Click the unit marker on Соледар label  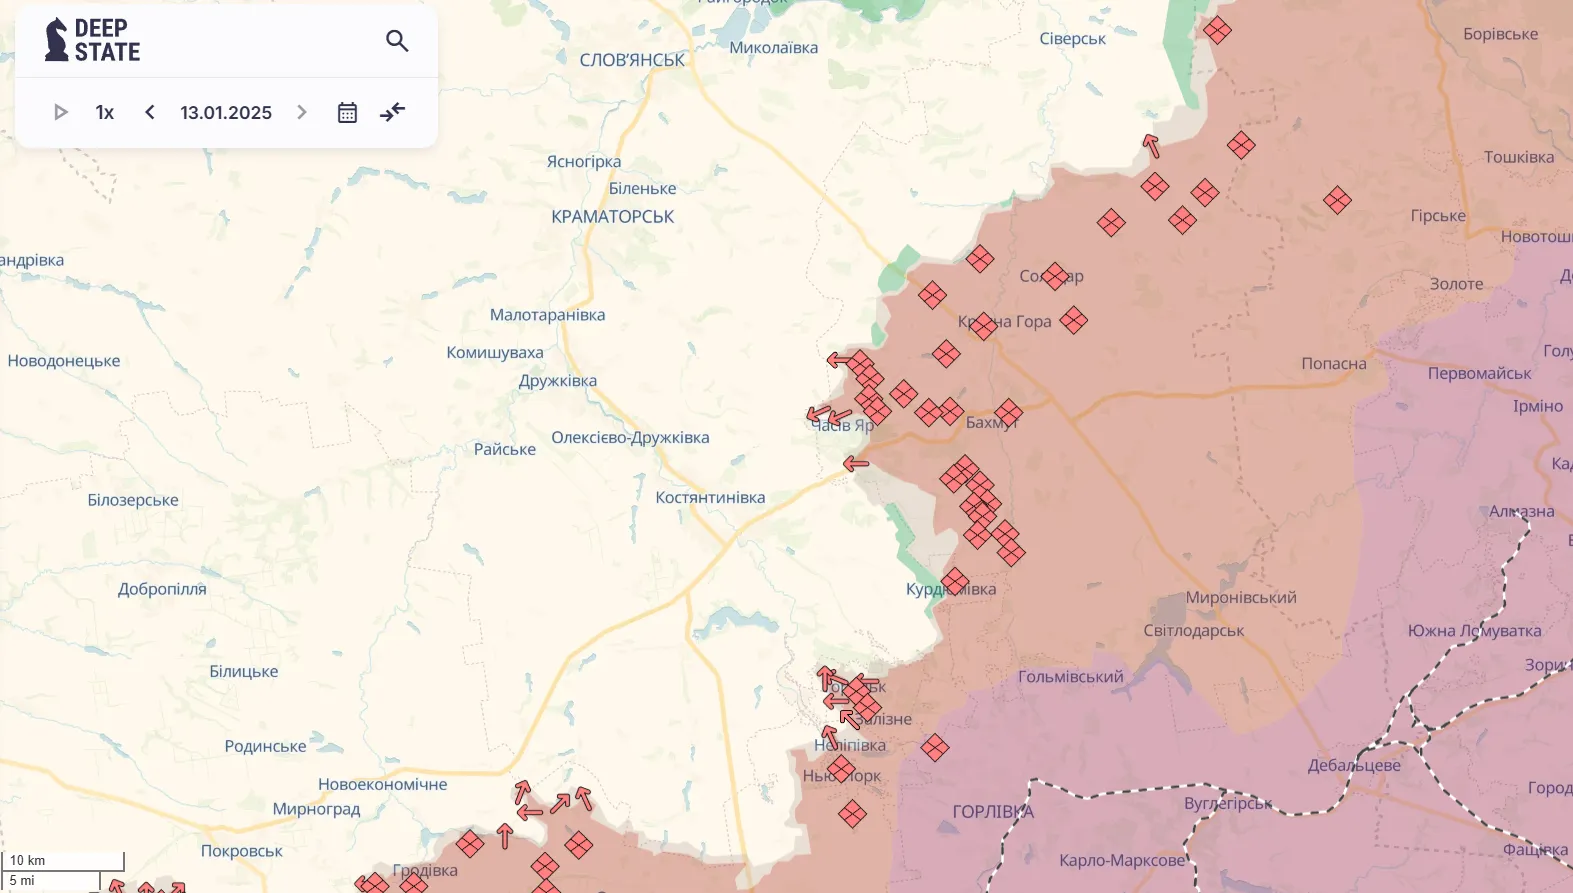pos(1054,276)
